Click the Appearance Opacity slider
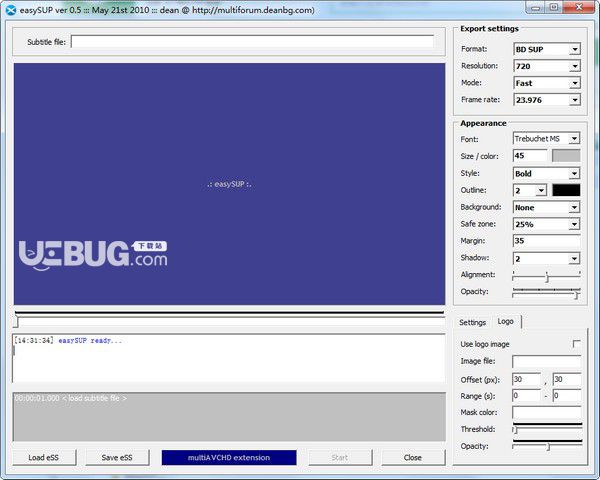The width and height of the screenshot is (600, 480). coord(546,293)
